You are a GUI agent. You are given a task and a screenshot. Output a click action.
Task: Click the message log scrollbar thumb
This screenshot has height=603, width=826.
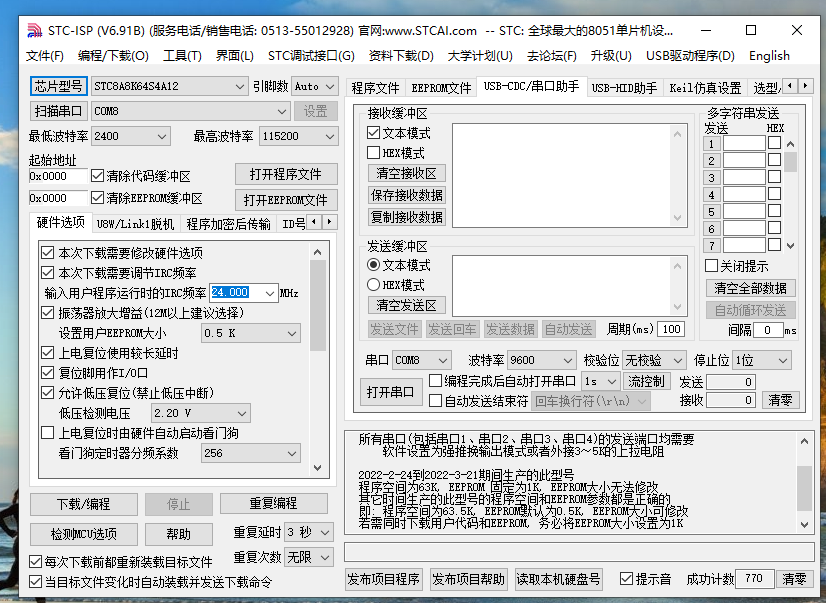pyautogui.click(x=804, y=488)
